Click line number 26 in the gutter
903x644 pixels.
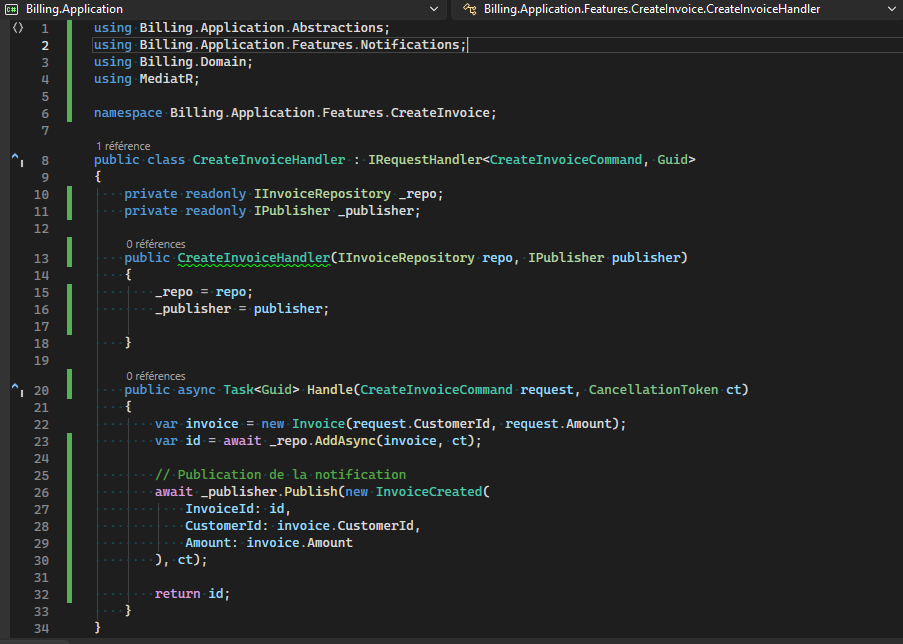click(40, 492)
